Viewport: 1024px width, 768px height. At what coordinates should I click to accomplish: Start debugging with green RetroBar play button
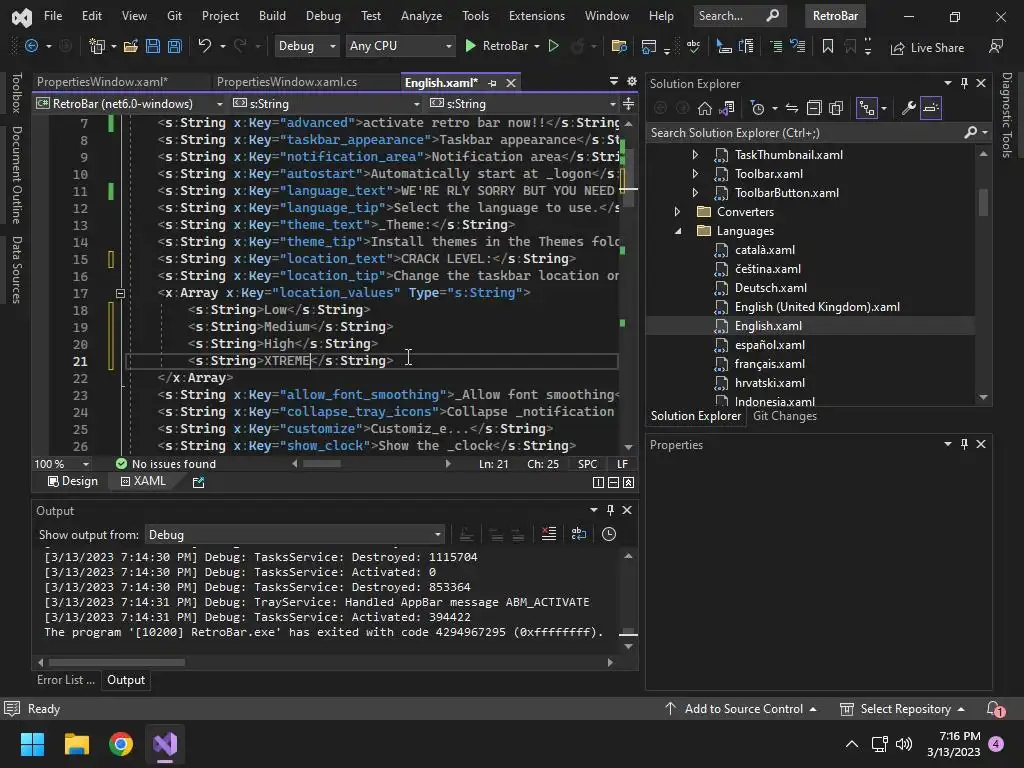pyautogui.click(x=471, y=46)
